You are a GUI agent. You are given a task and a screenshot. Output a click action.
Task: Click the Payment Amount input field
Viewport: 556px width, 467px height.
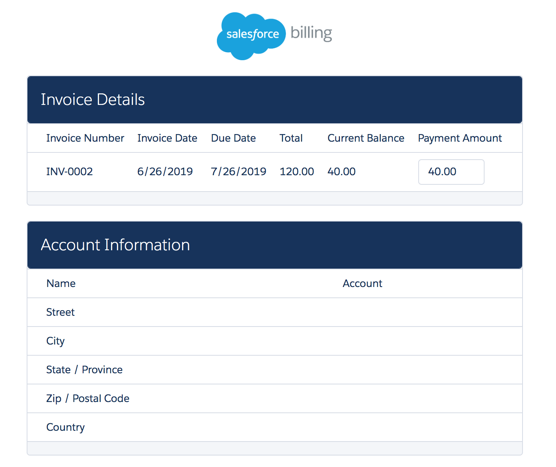(451, 172)
